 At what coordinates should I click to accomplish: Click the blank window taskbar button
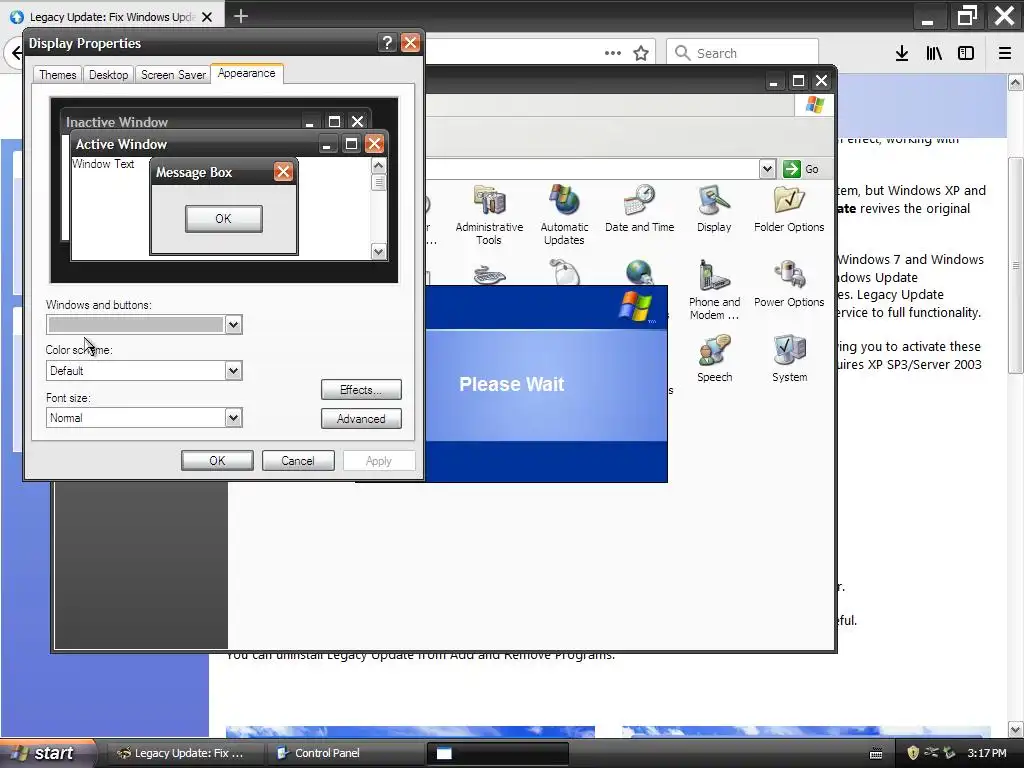click(498, 753)
